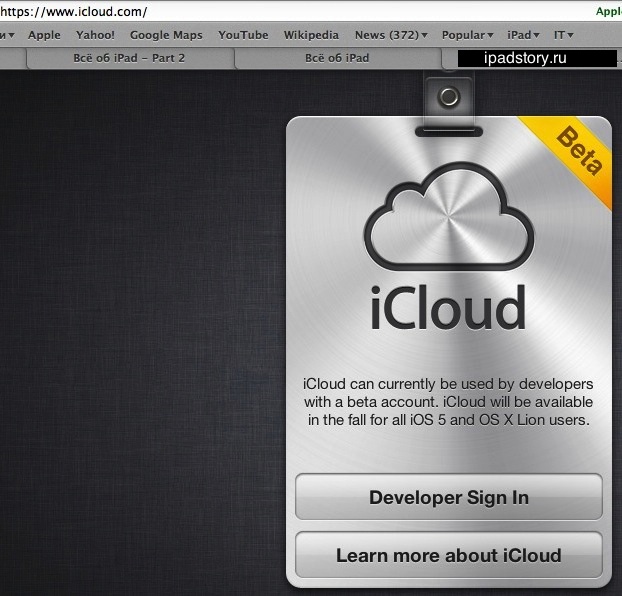Screen dimensions: 622x596
Task: Click the badge clip at top of card
Action: 448,98
